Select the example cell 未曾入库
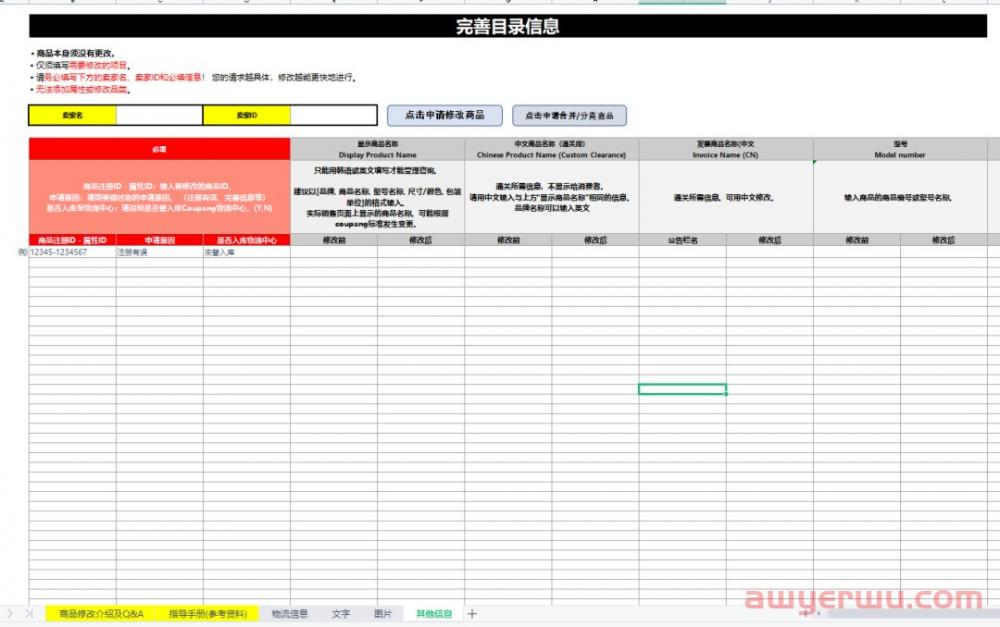 click(x=247, y=253)
